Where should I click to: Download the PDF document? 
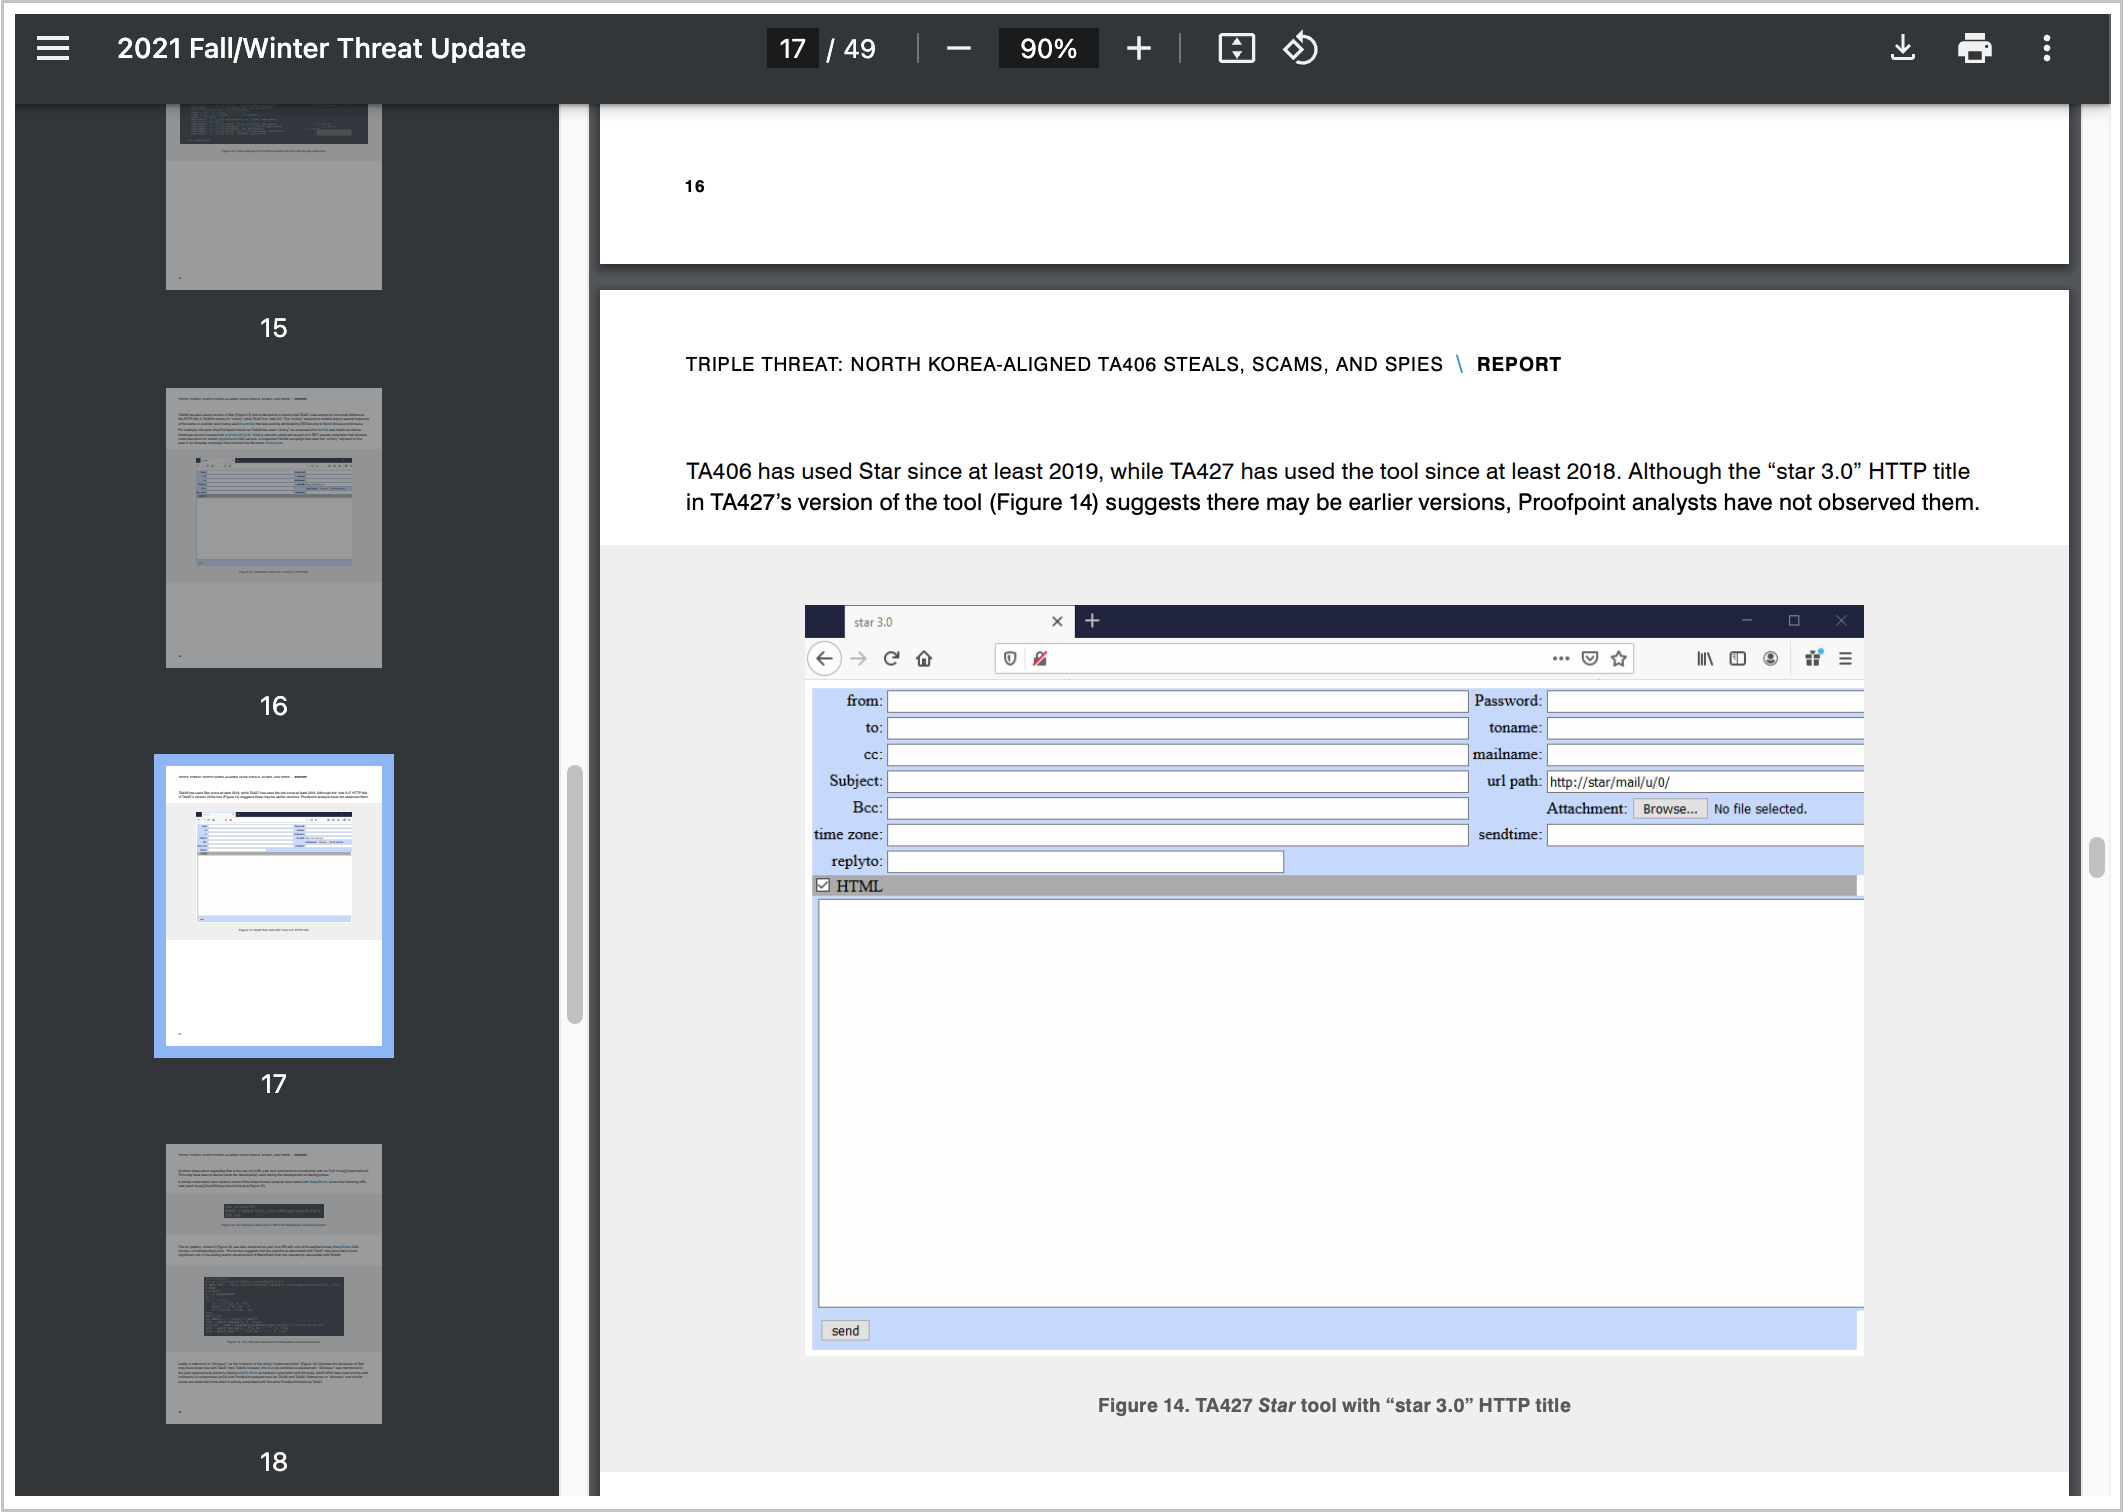coord(1902,48)
